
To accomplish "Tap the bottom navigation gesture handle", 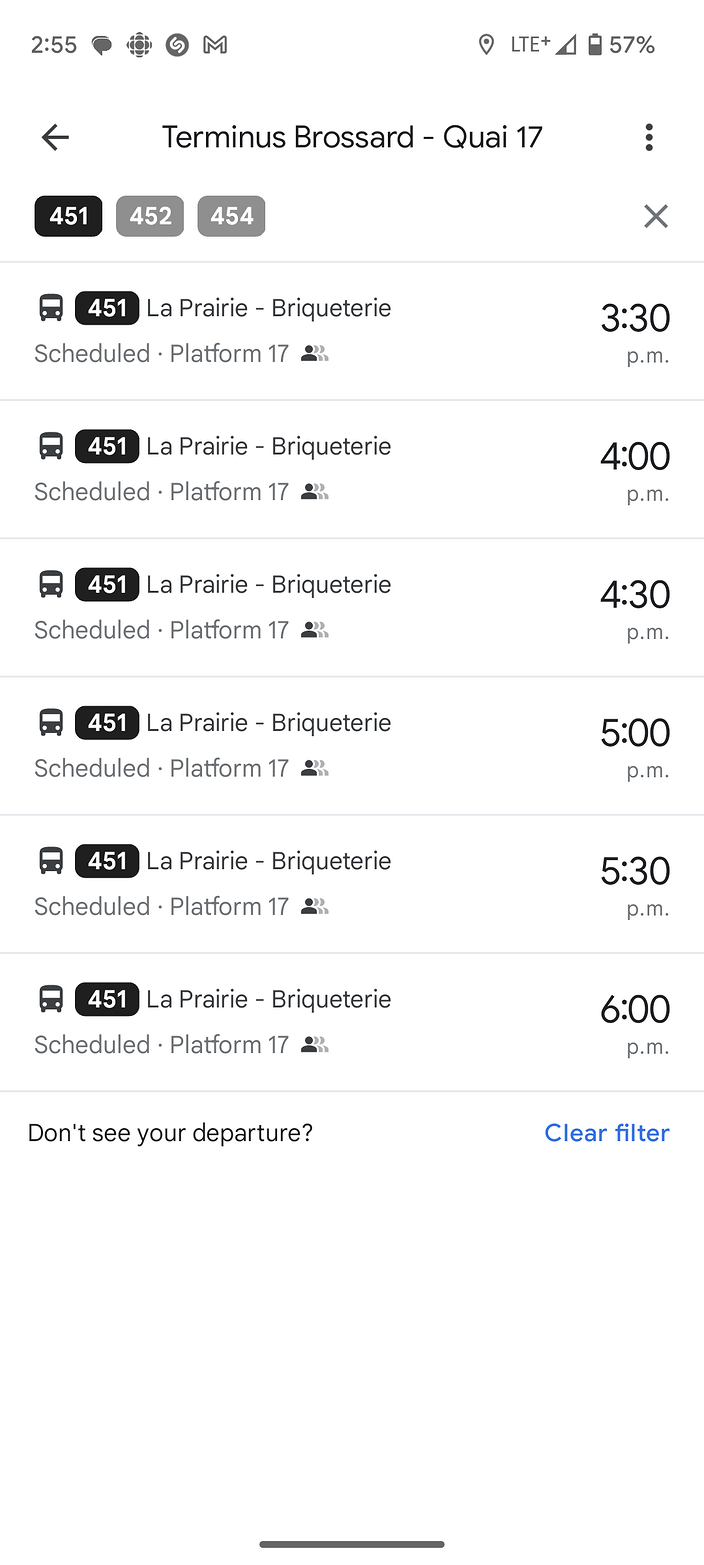I will pyautogui.click(x=352, y=1544).
